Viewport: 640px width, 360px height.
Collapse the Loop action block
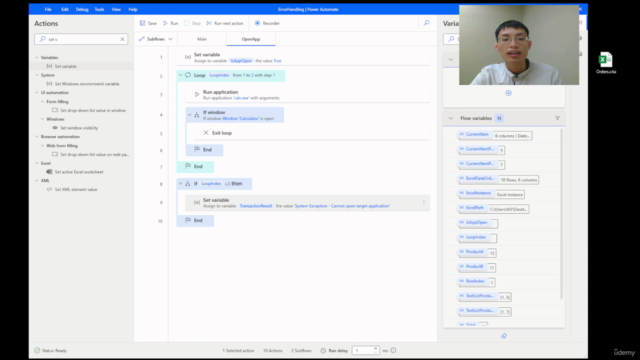(180, 75)
